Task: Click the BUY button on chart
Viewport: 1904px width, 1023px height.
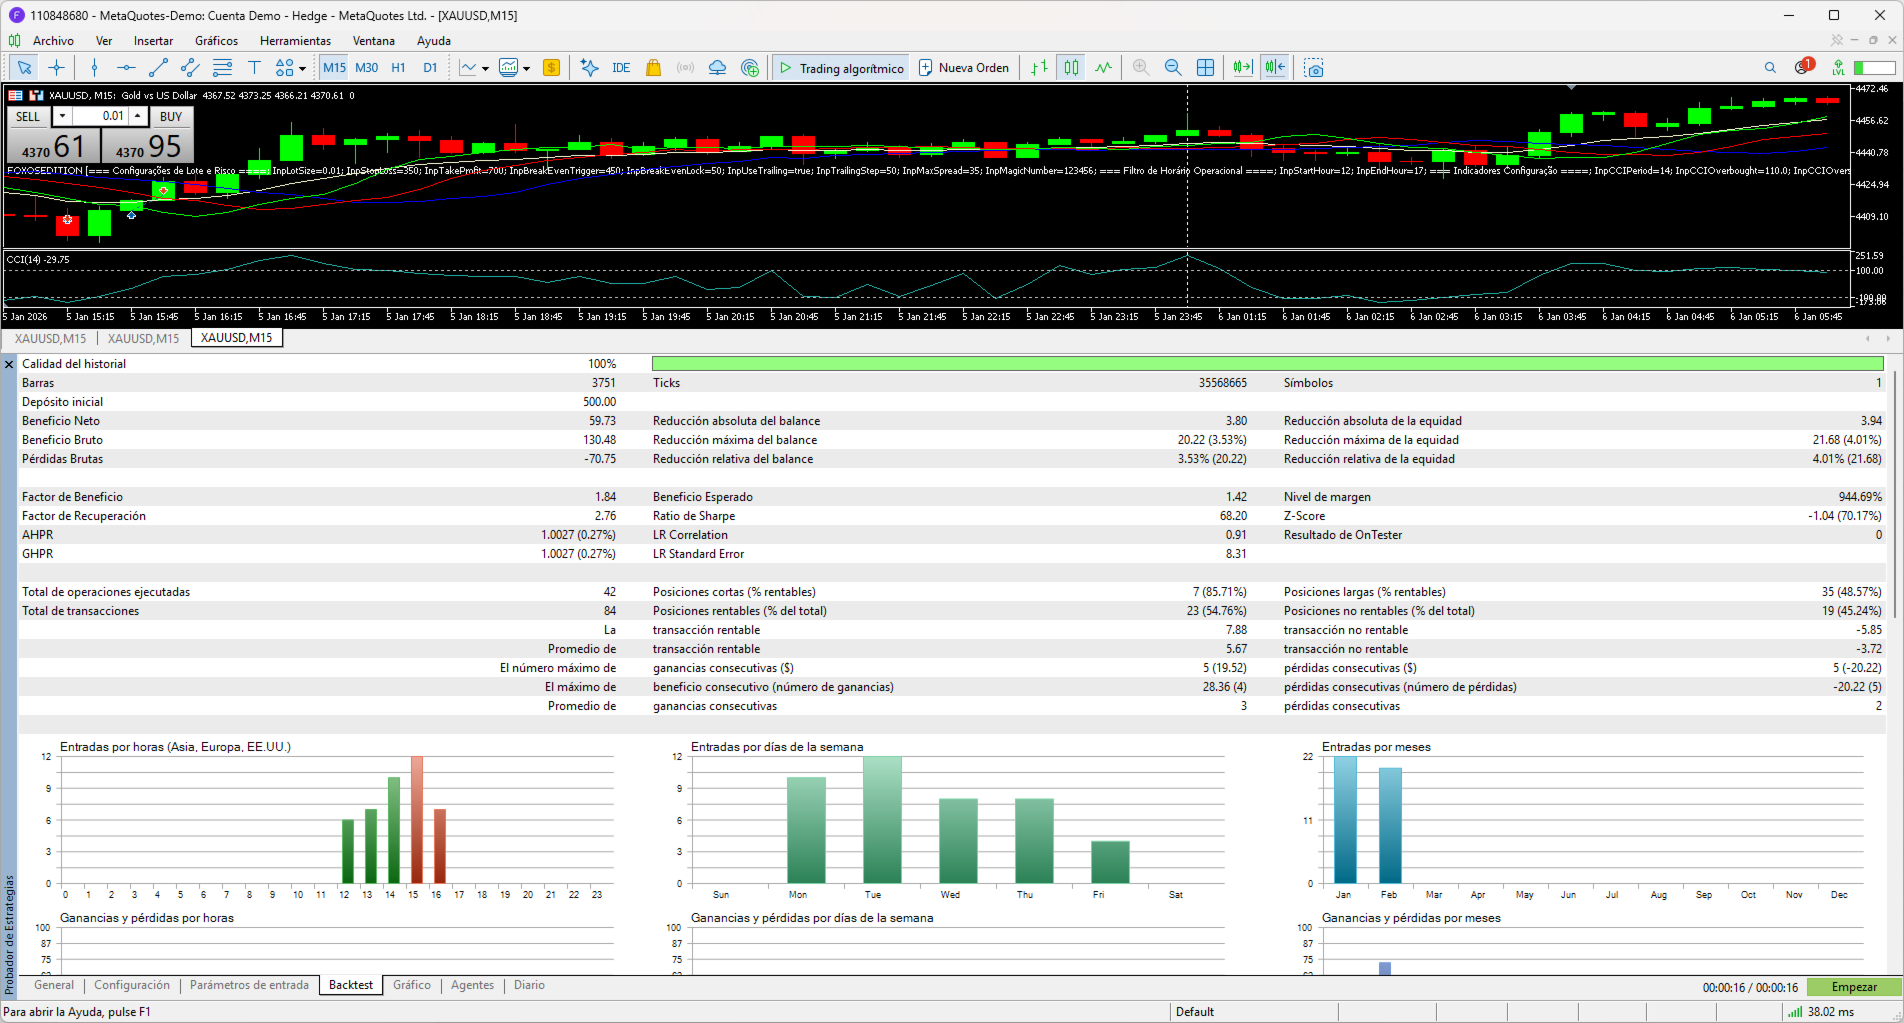Action: point(171,116)
